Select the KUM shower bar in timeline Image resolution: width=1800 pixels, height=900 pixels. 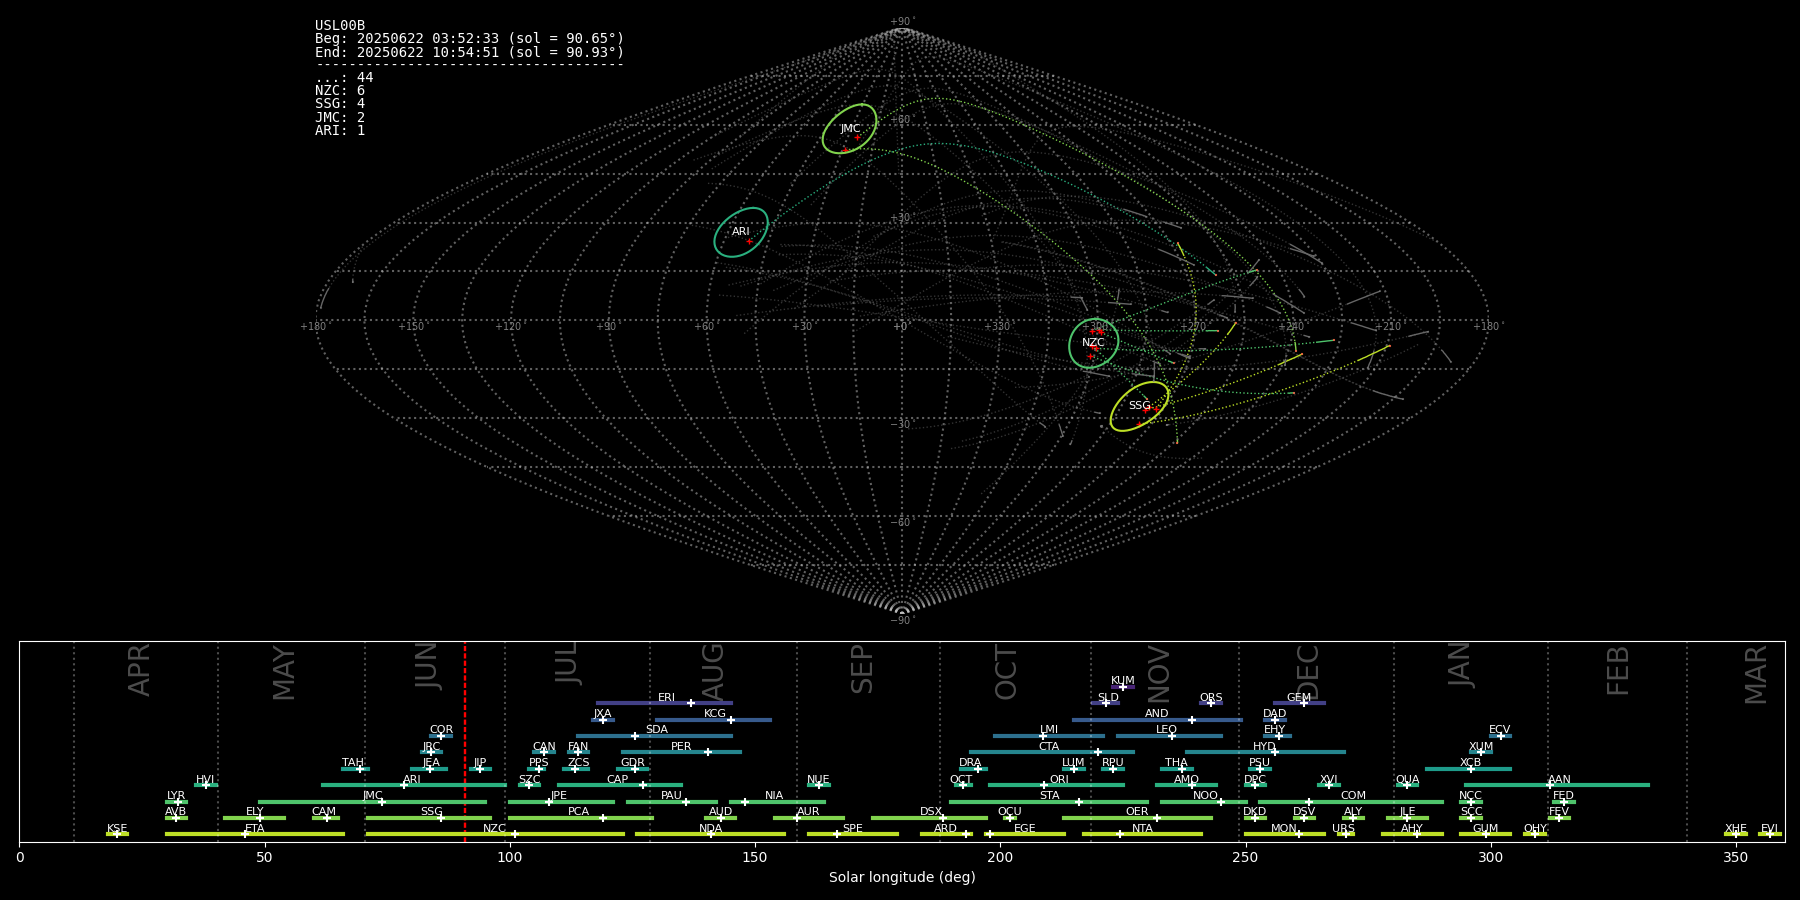coord(1123,687)
